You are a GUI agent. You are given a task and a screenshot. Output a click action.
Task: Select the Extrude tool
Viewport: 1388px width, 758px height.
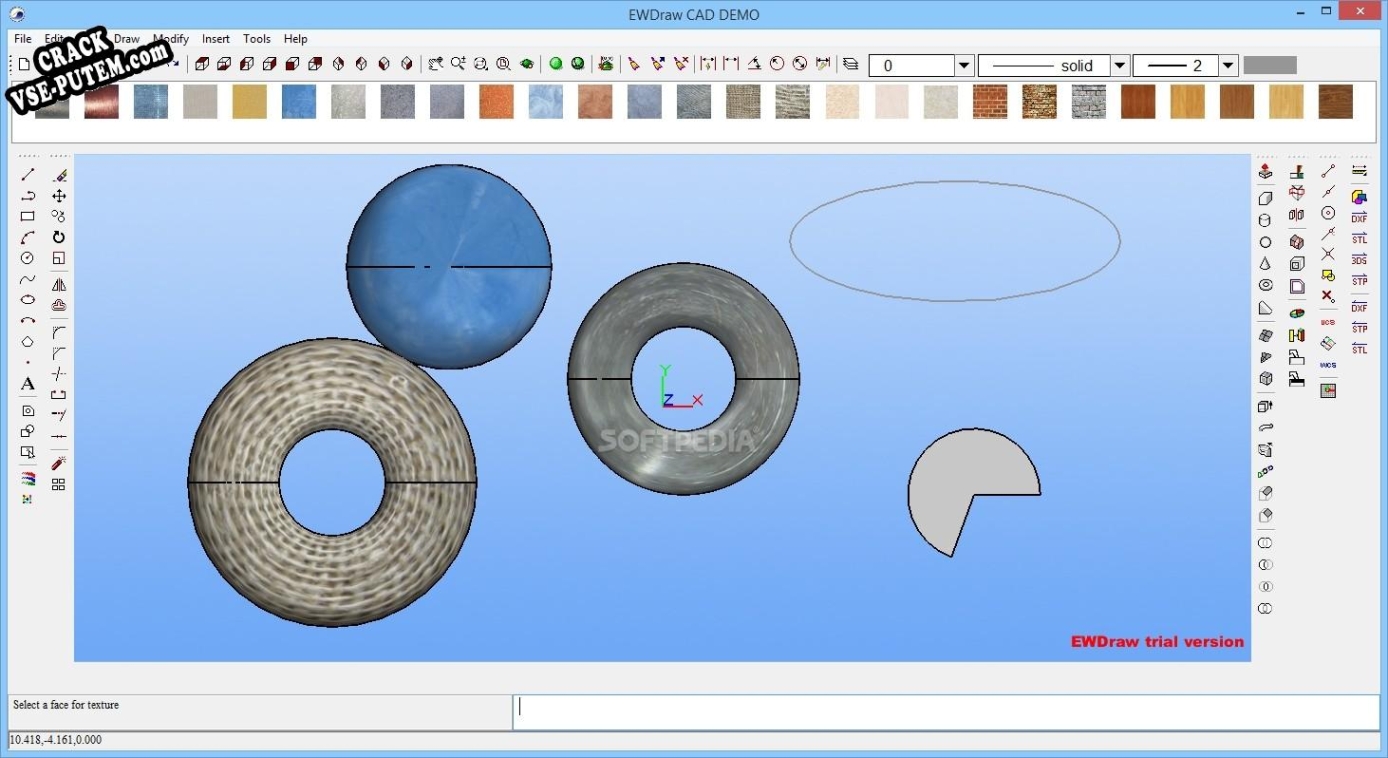[1265, 172]
